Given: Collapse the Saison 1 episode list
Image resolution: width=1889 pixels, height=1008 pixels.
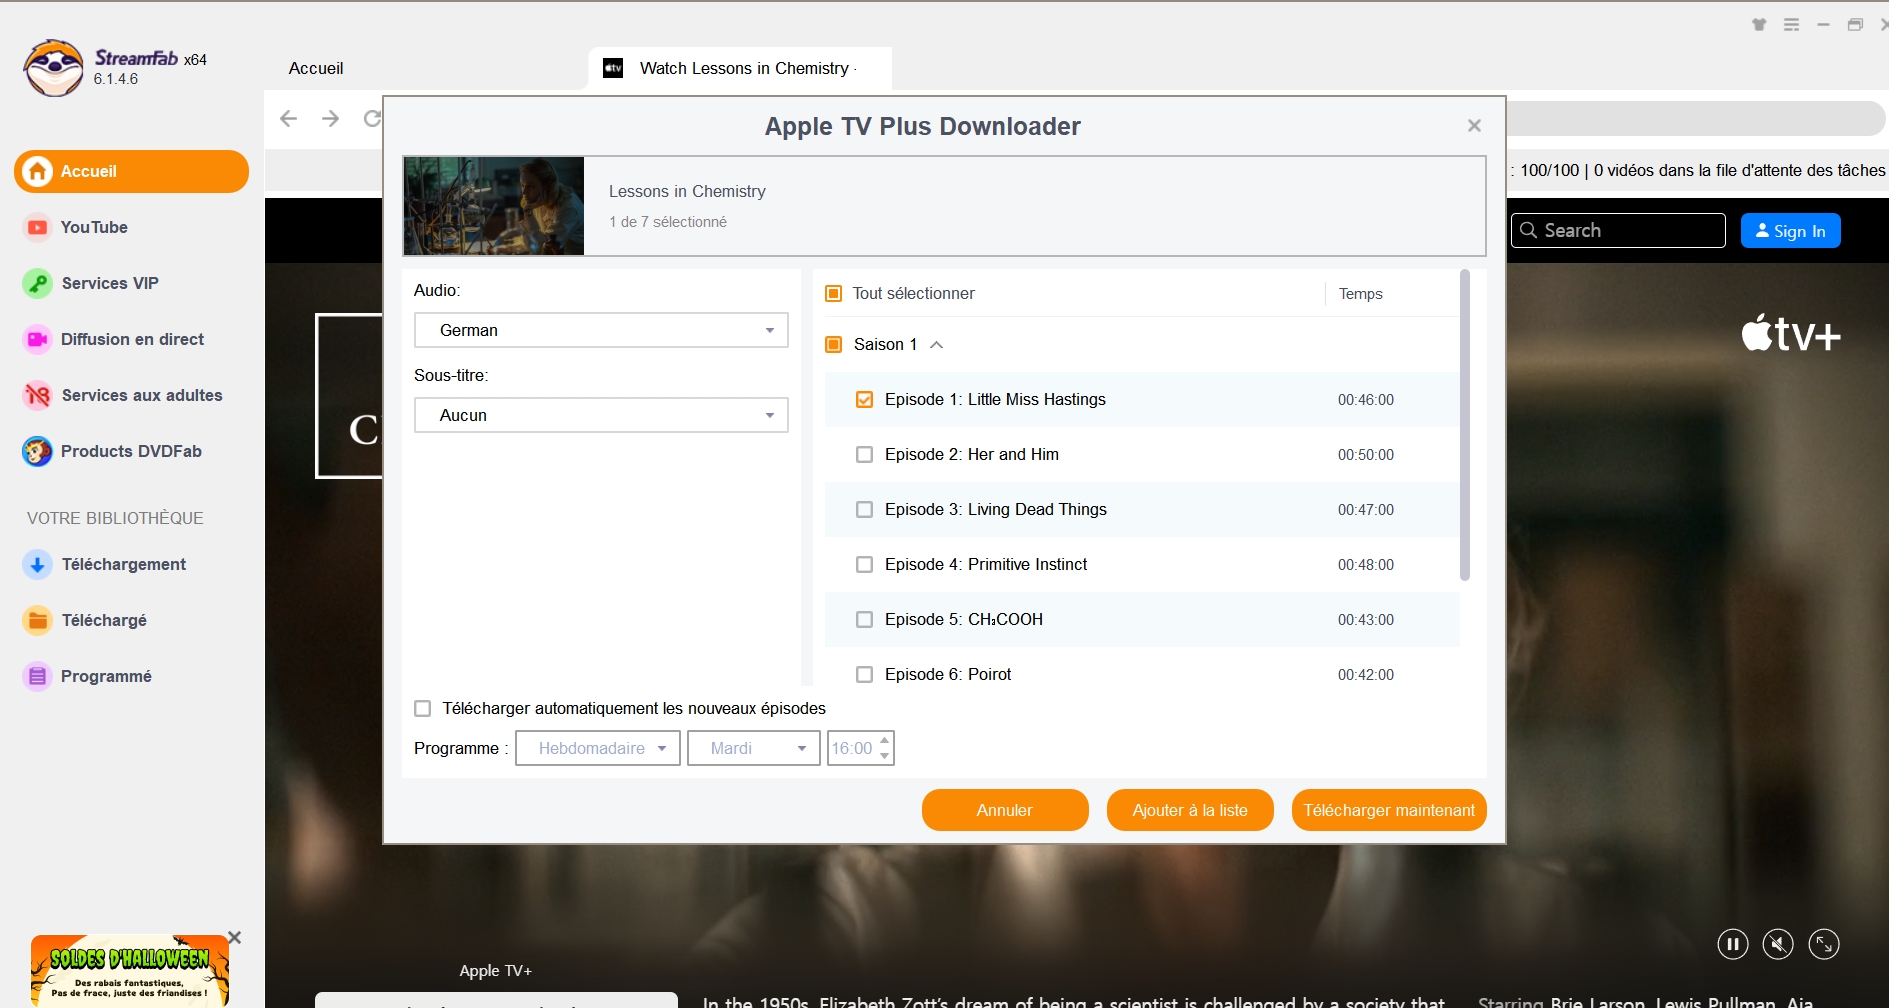Looking at the screenshot, I should coord(937,345).
